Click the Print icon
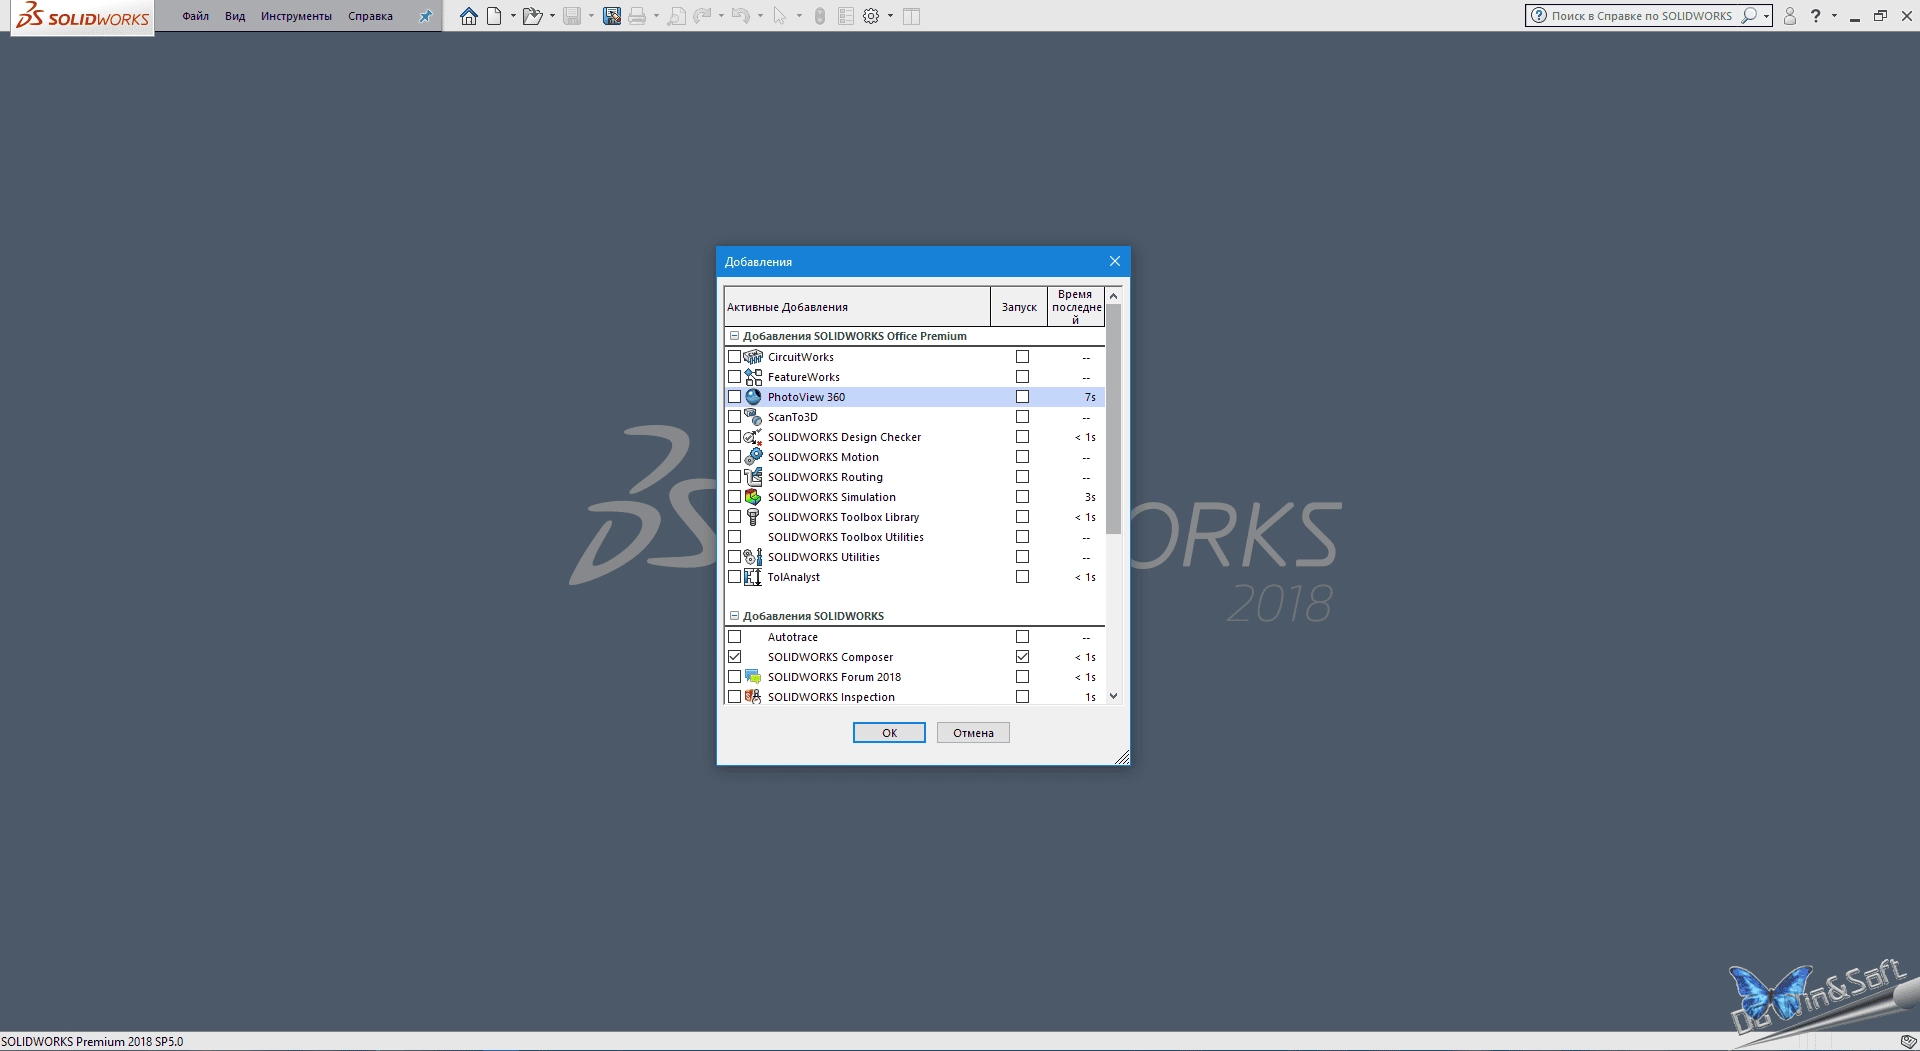Viewport: 1920px width, 1051px height. [x=637, y=16]
